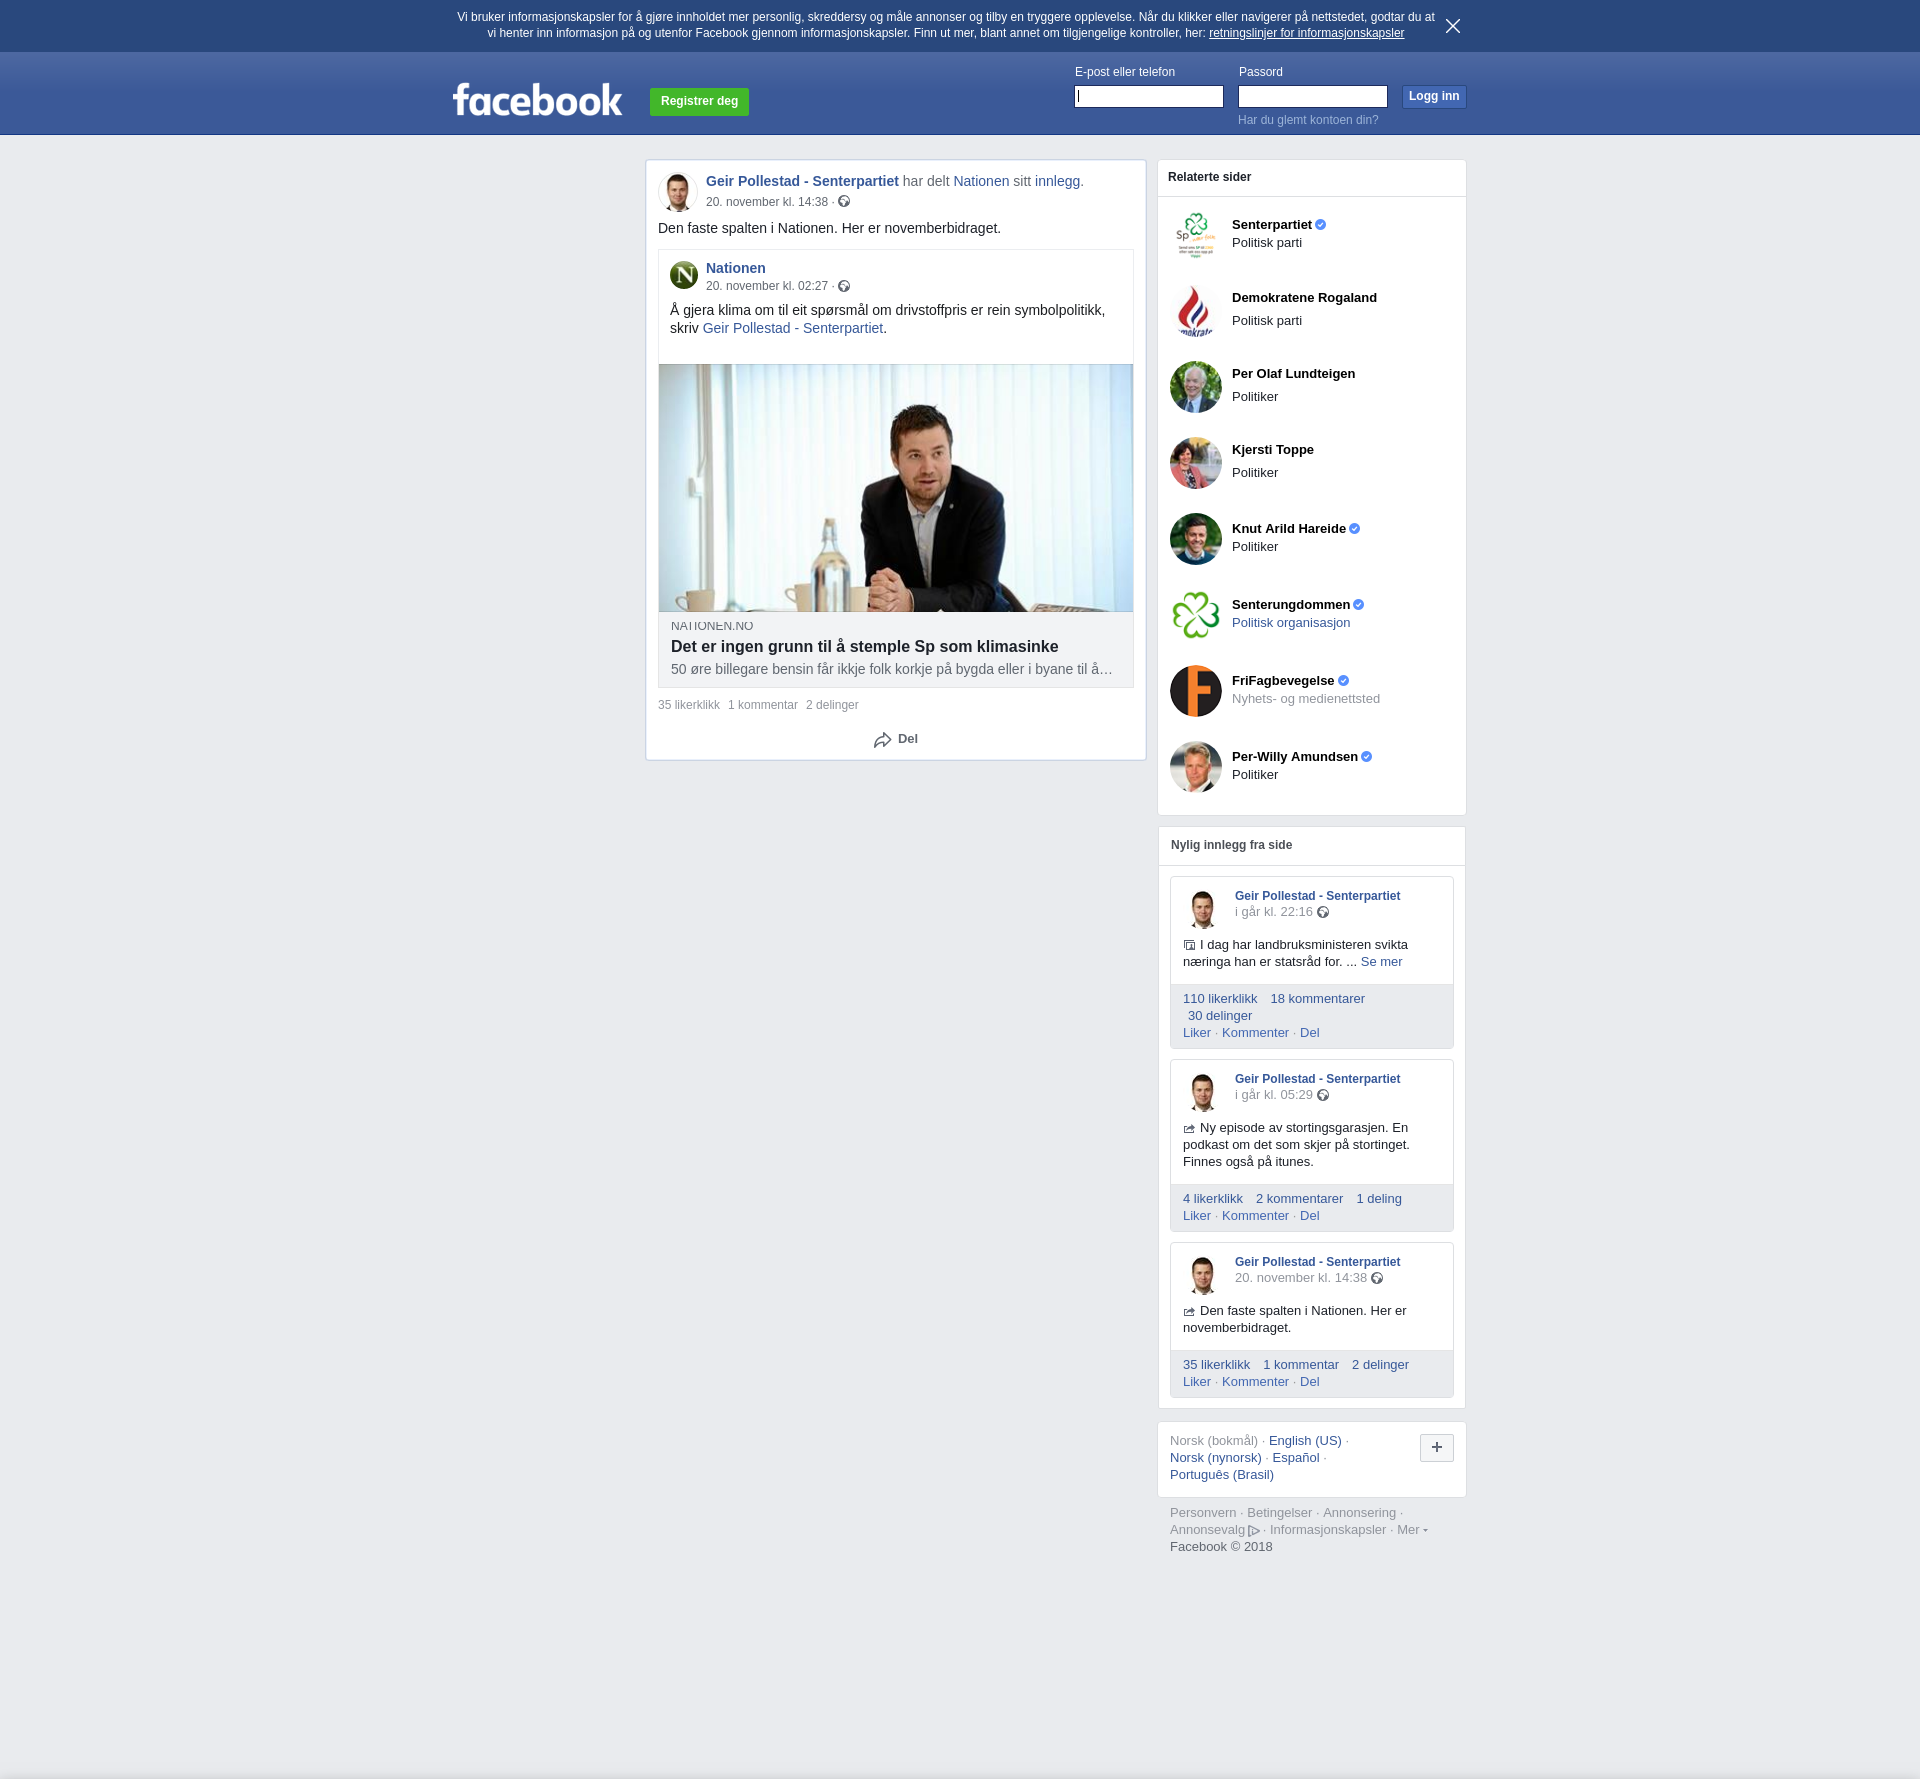Open the Senterungdommen clover logo
This screenshot has width=1920, height=1779.
click(1196, 615)
